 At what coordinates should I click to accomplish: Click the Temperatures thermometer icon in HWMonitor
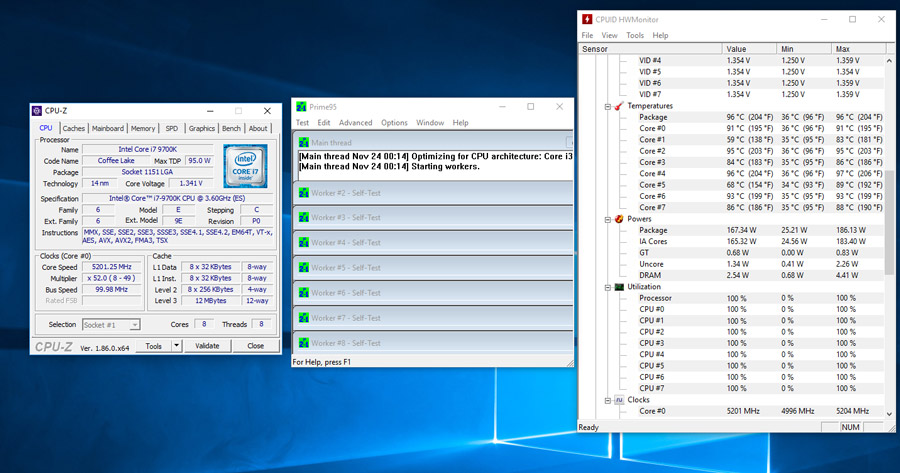pos(619,106)
